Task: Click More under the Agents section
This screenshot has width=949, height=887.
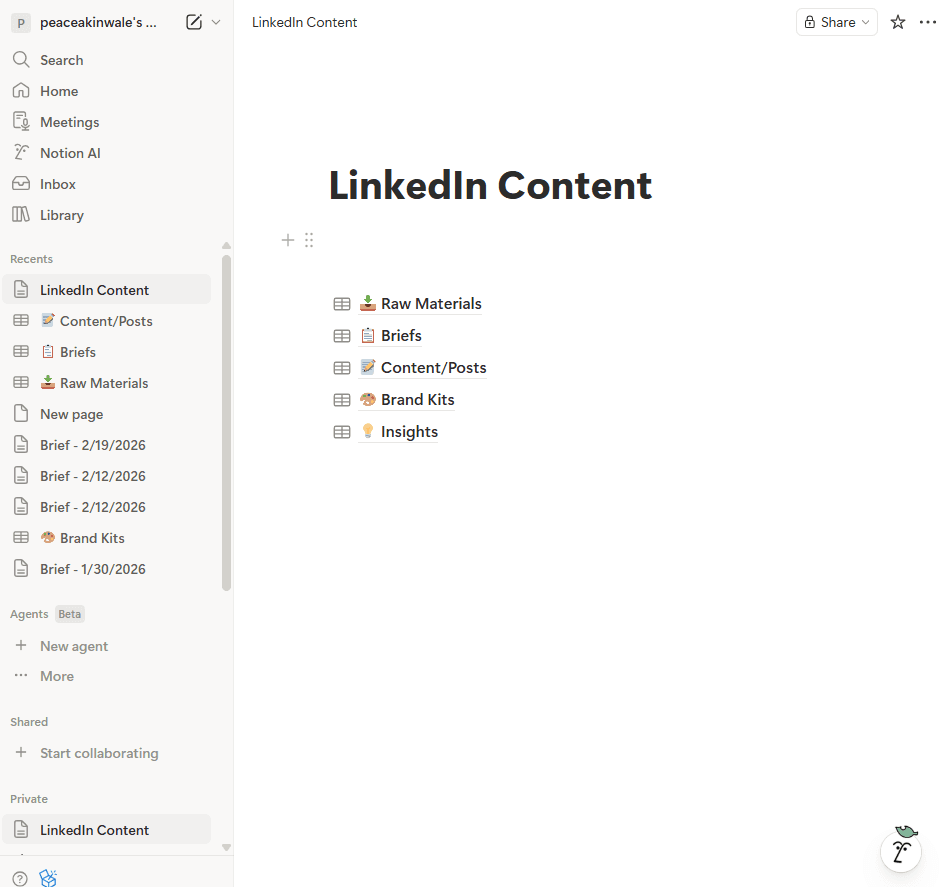Action: pos(56,676)
